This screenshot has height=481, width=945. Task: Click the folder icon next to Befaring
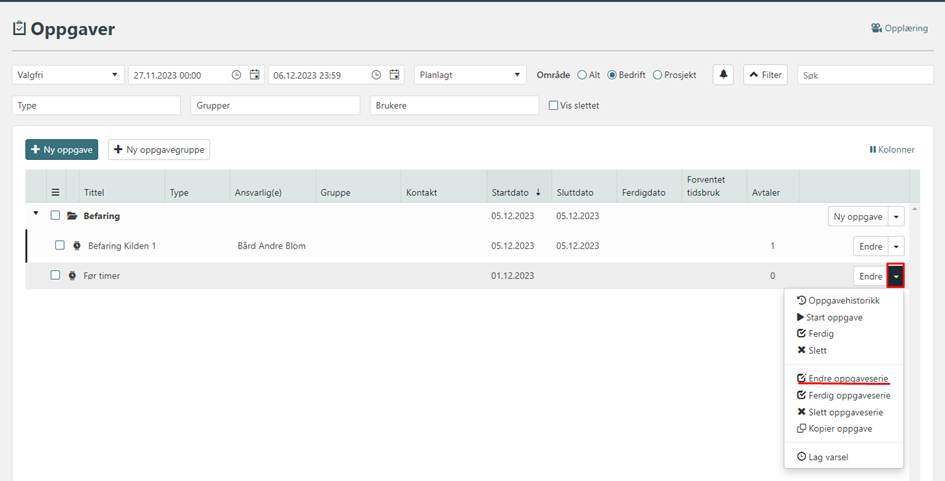tap(72, 216)
